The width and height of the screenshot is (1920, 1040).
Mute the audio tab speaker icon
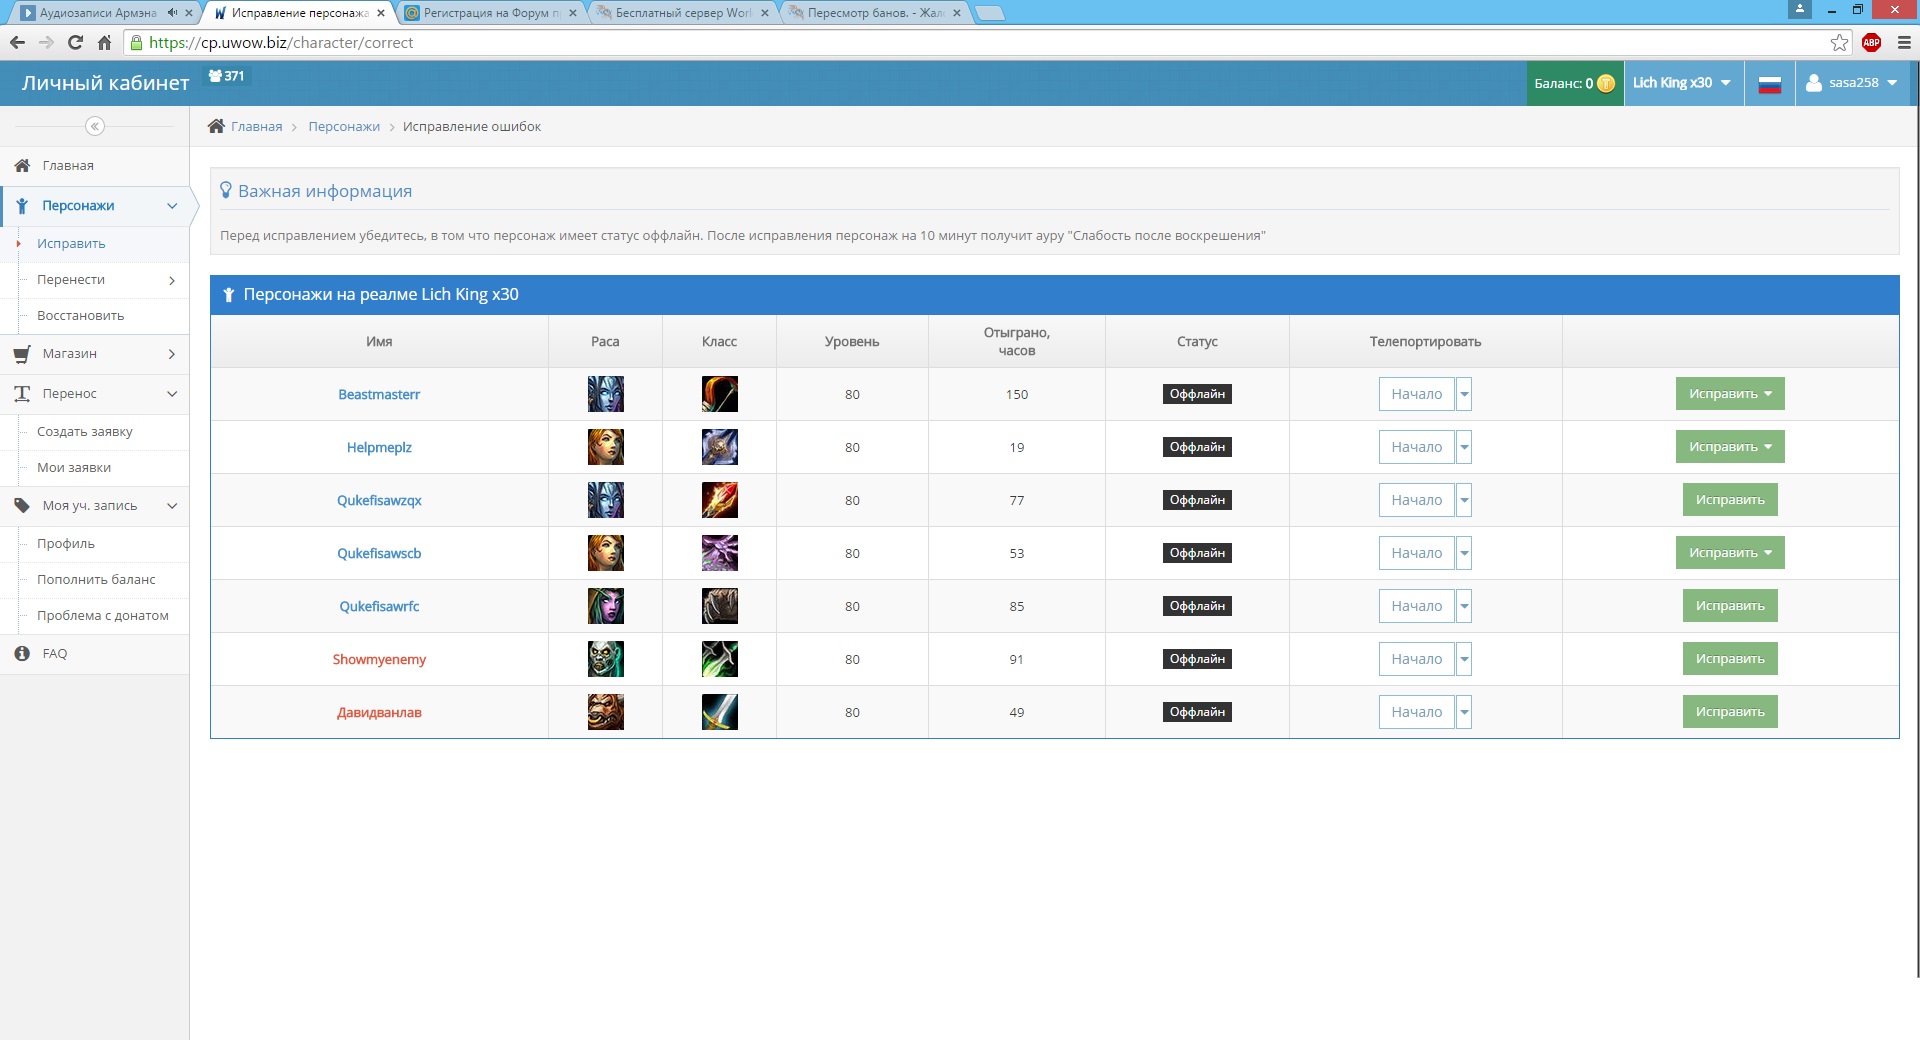click(172, 13)
